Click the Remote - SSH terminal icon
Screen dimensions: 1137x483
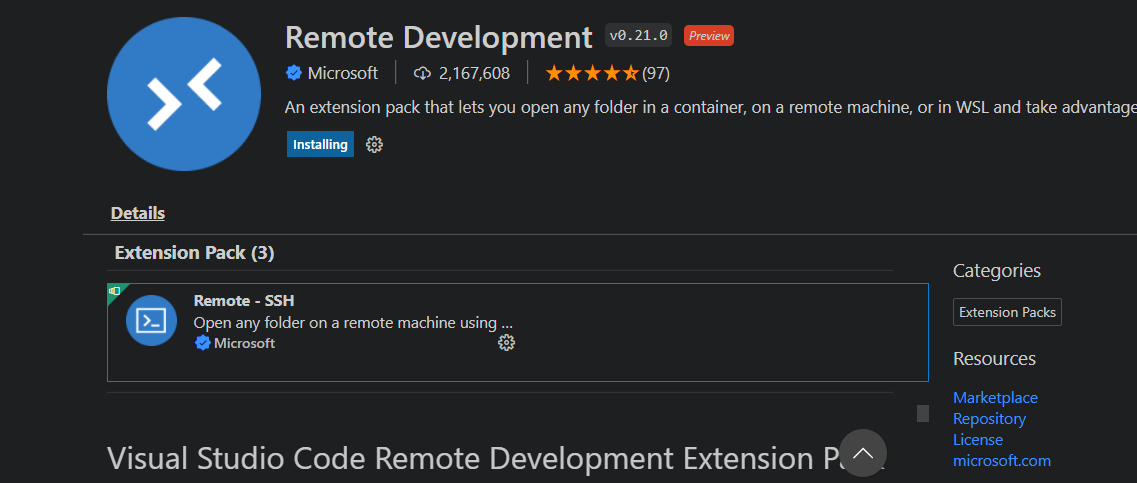coord(152,320)
